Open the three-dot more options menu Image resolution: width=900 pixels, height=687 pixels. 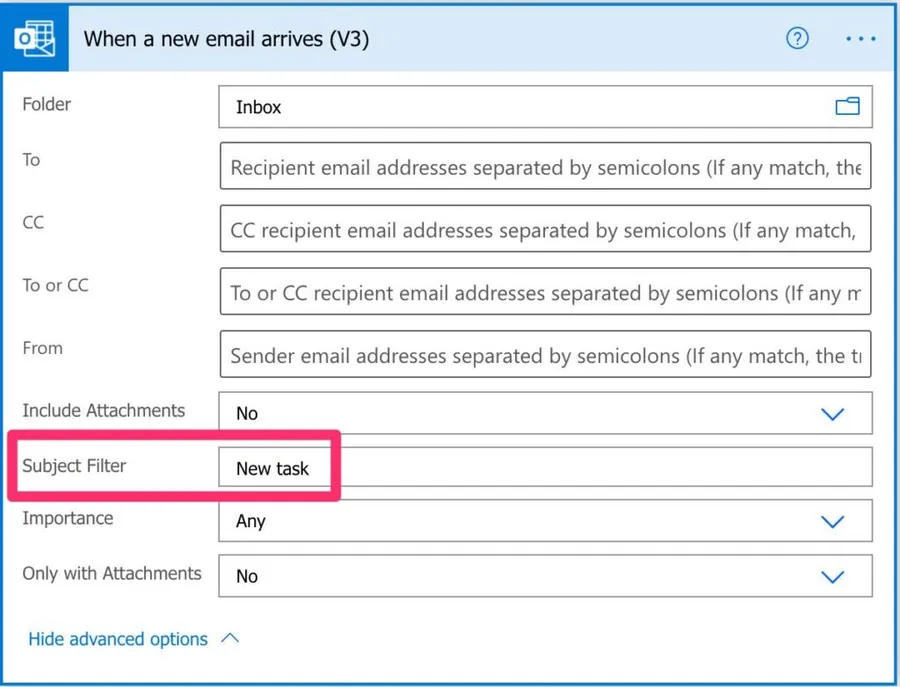tap(860, 39)
